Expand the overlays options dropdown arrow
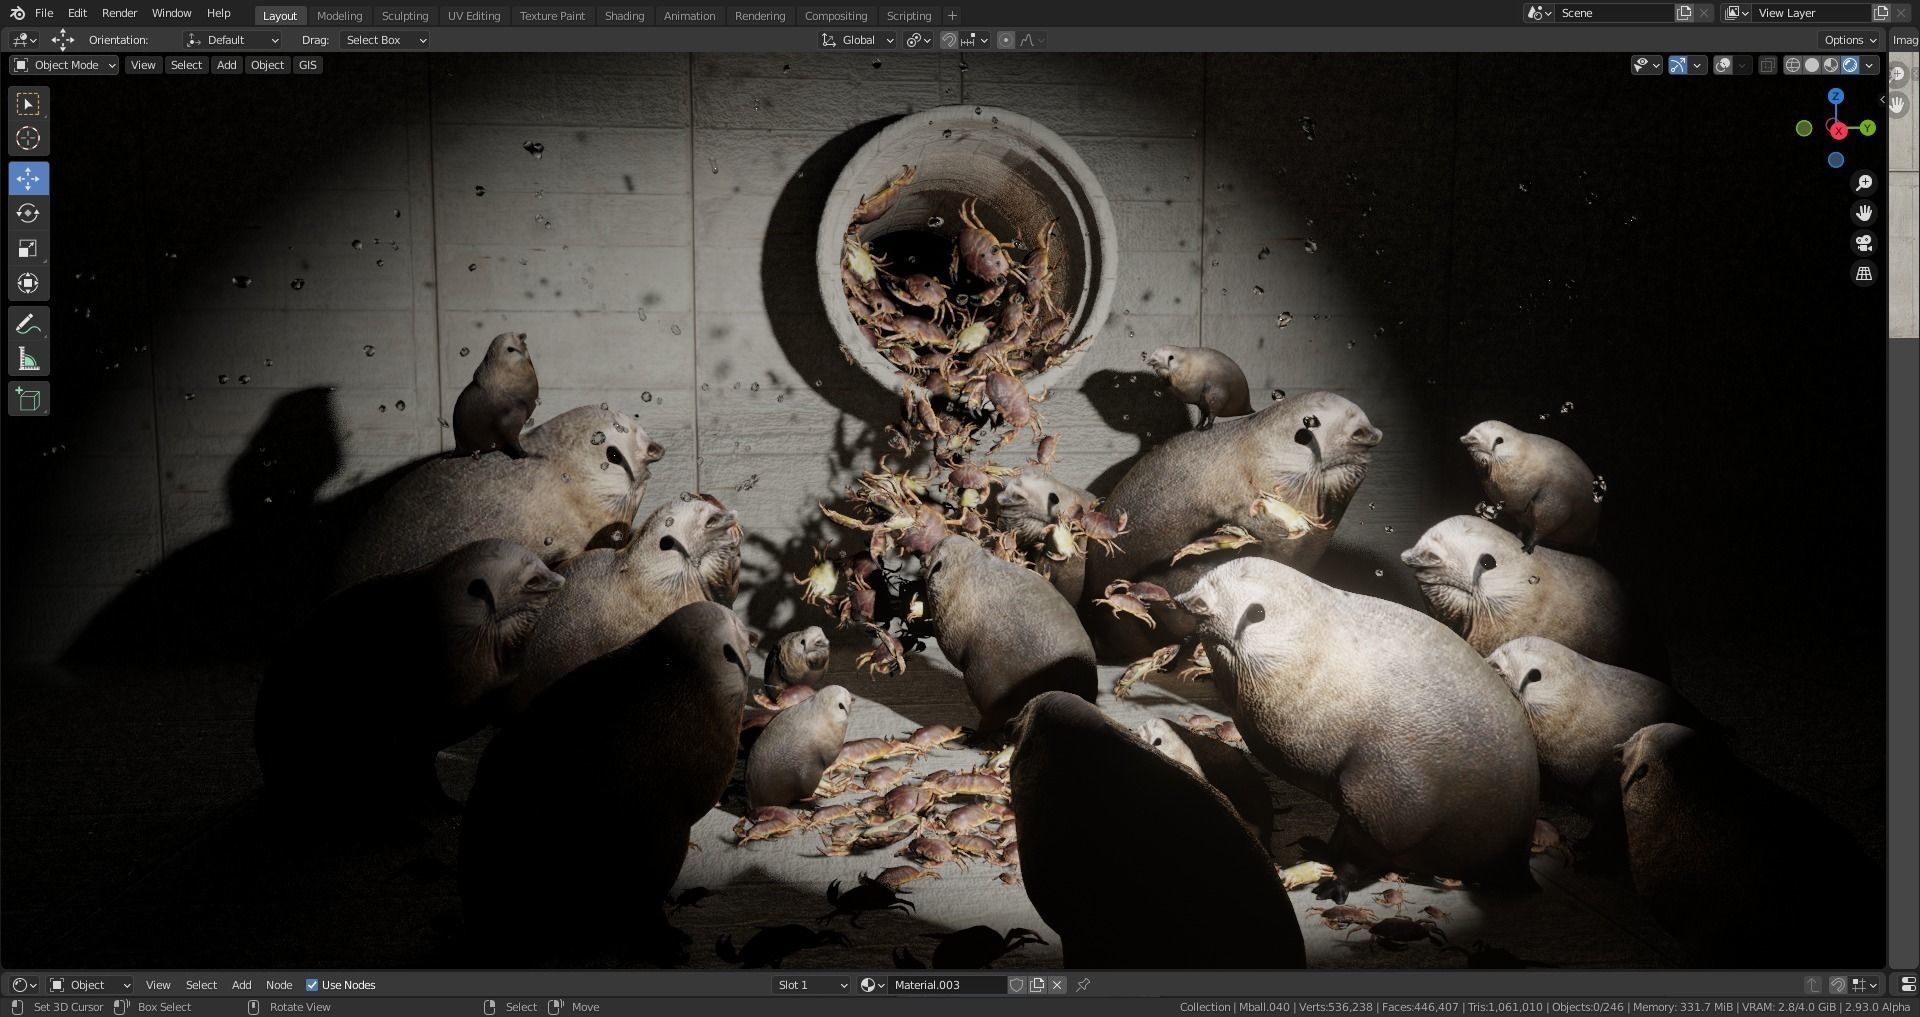Viewport: 1920px width, 1017px height. pyautogui.click(x=1743, y=65)
